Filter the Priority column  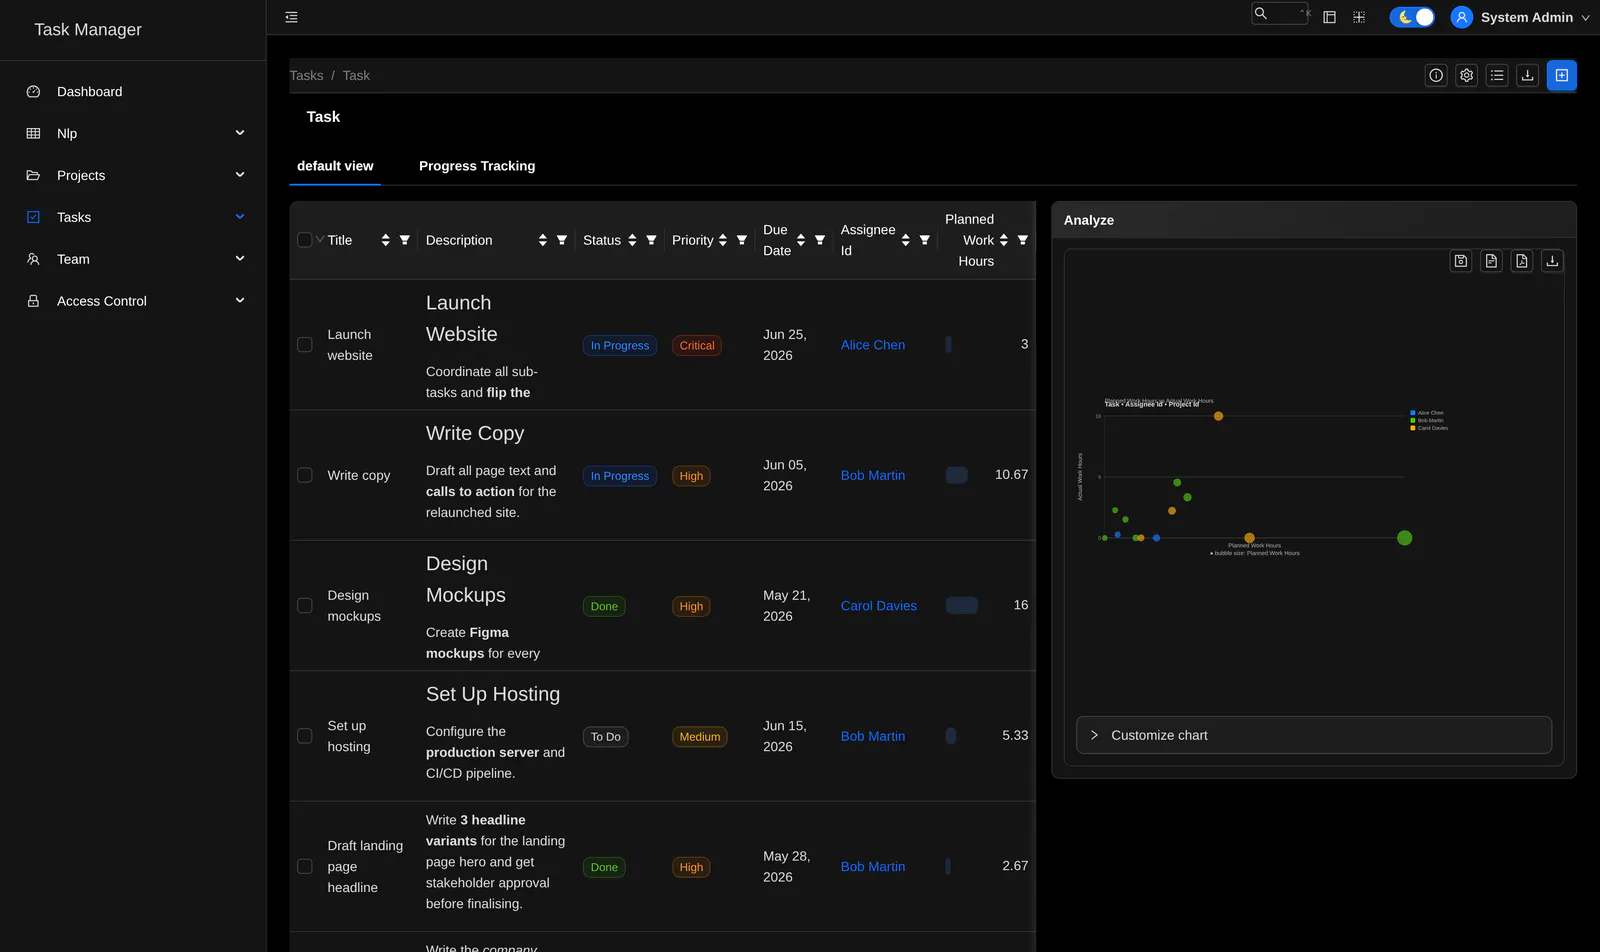742,240
